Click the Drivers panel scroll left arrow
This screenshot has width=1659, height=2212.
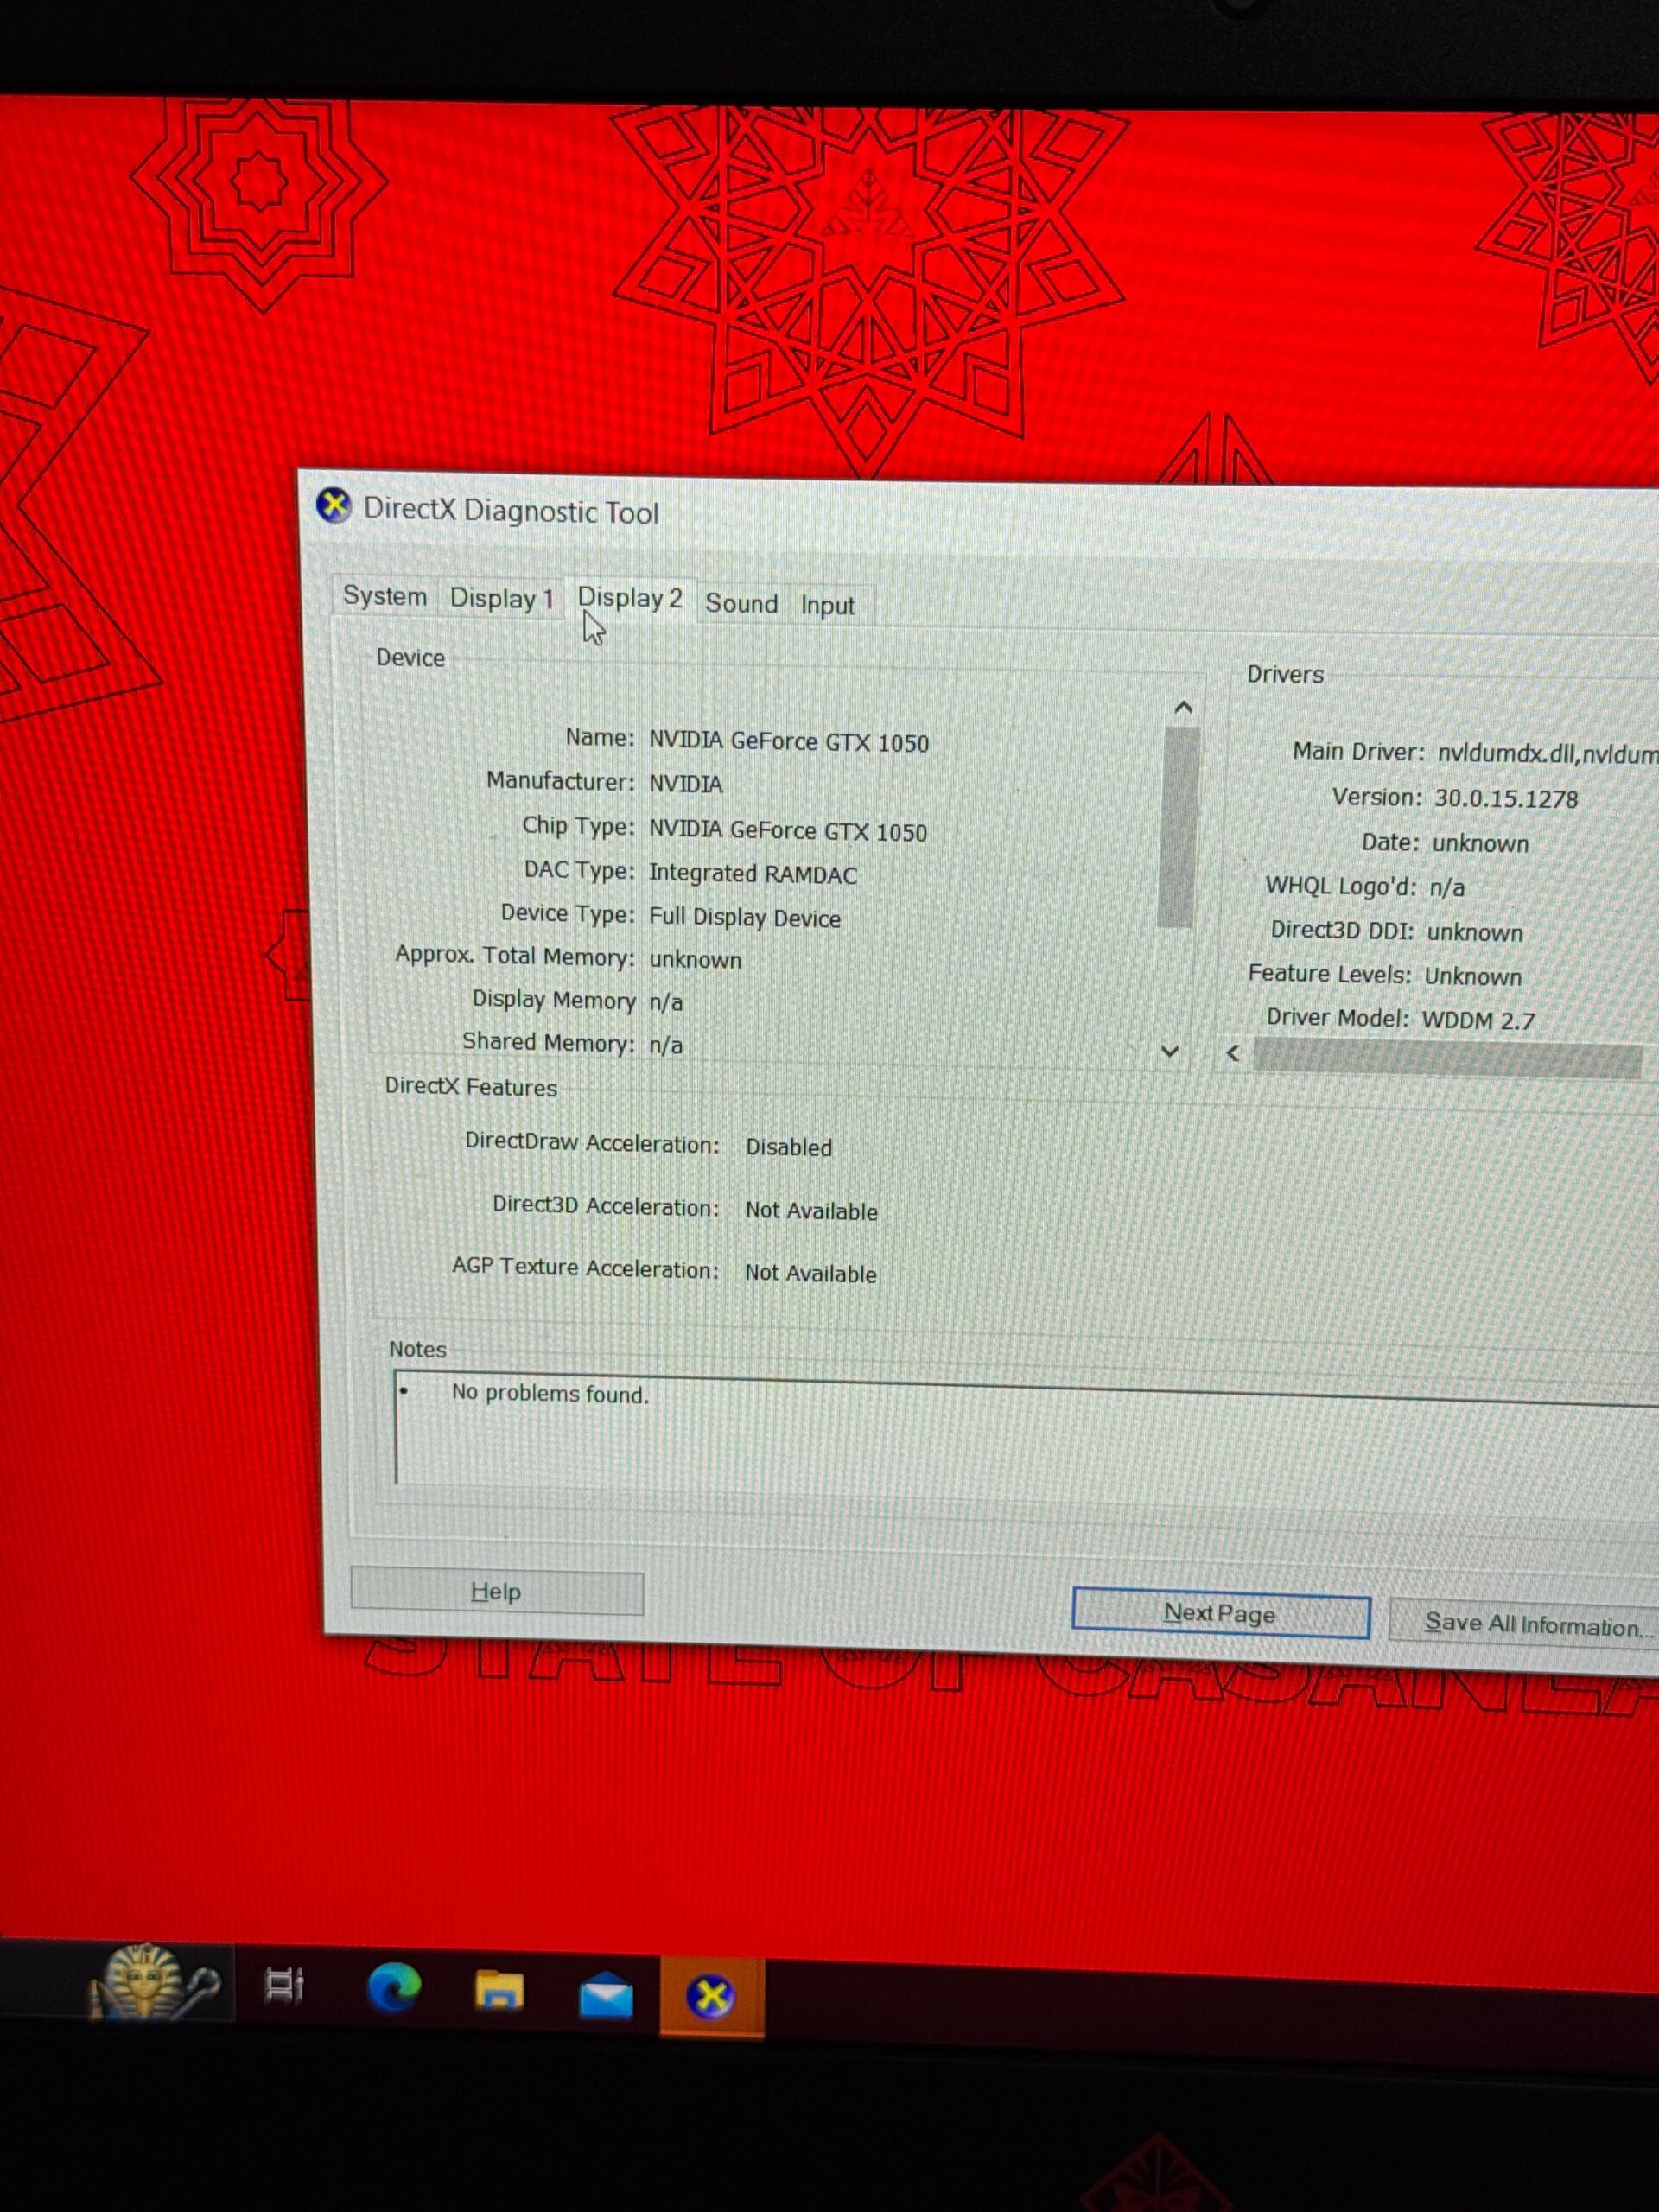point(1234,1053)
